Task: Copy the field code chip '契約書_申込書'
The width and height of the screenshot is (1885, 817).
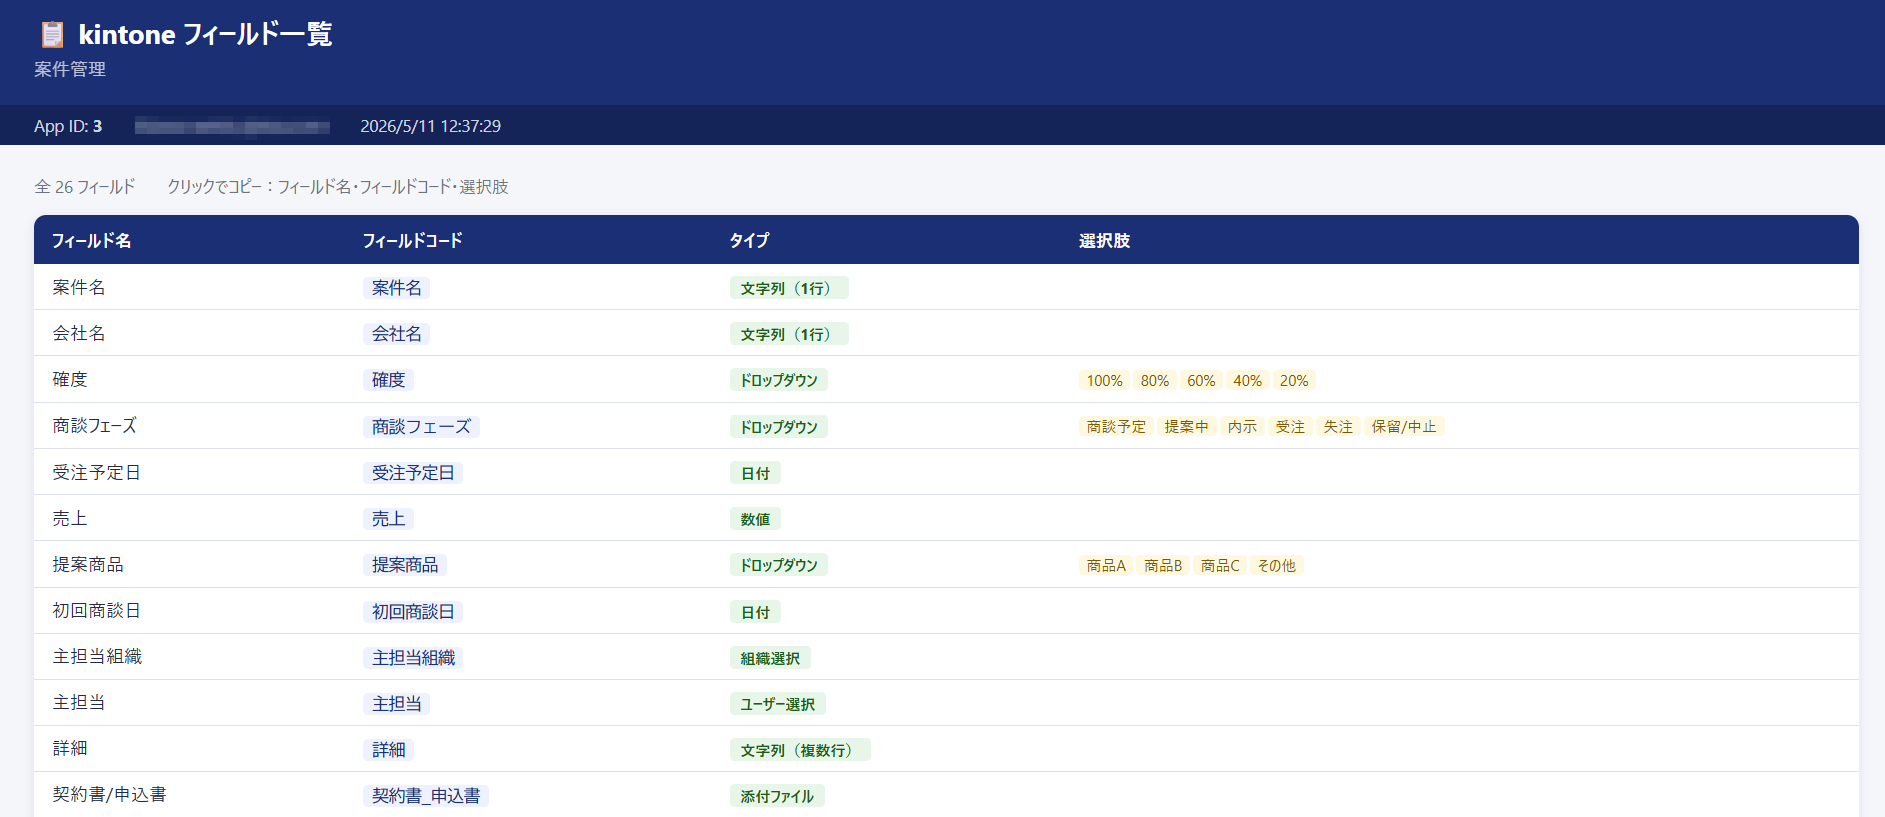Action: 426,796
